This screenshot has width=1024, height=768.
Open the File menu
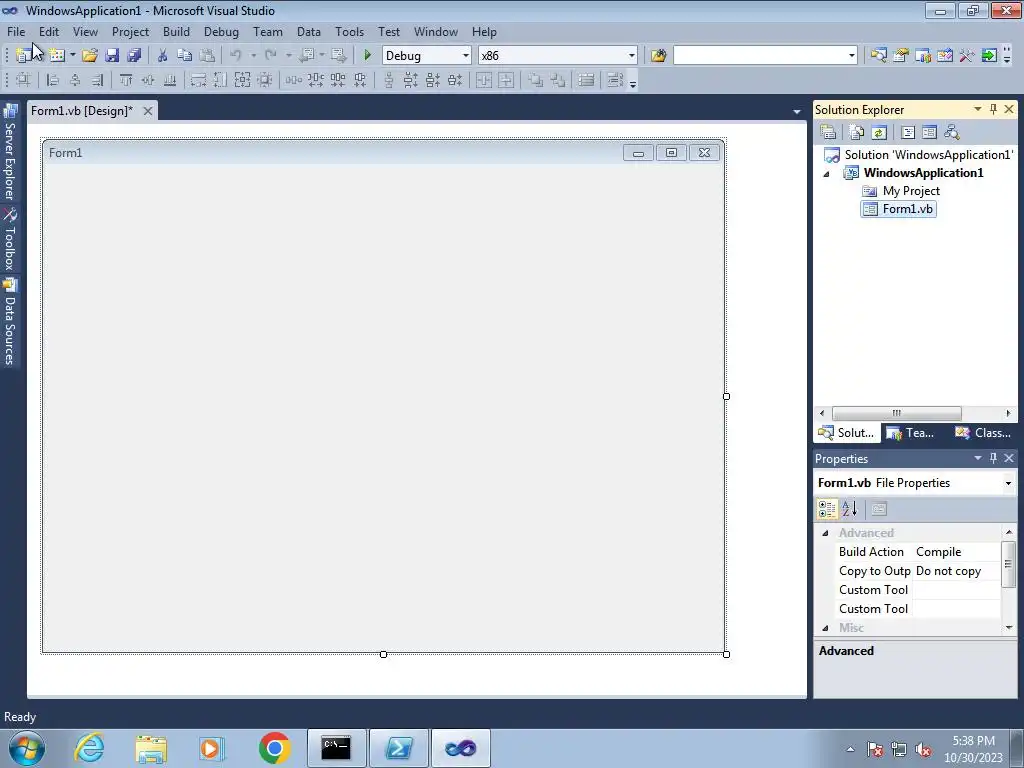pos(16,31)
